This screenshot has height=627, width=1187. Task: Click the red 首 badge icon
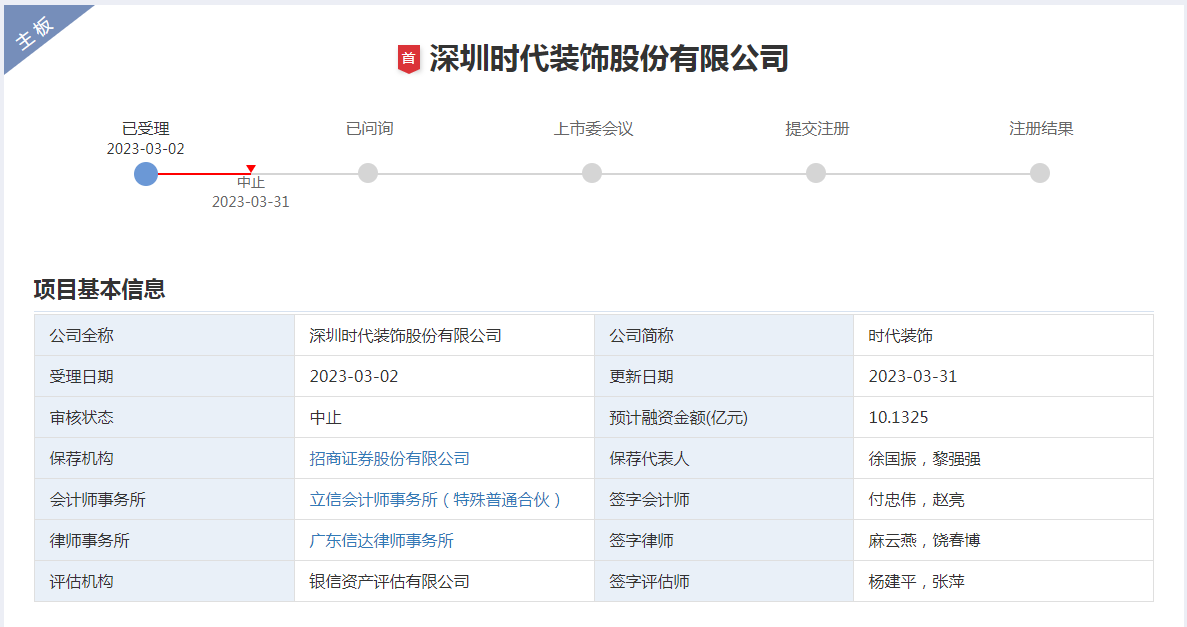408,59
